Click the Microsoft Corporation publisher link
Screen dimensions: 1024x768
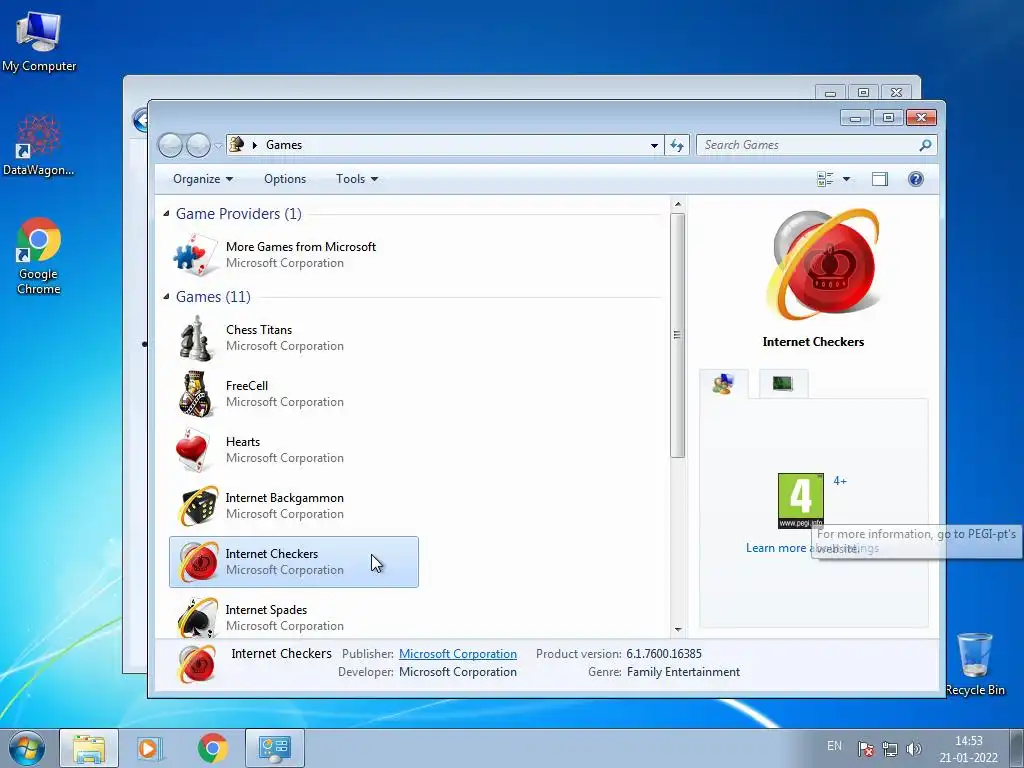click(x=458, y=654)
